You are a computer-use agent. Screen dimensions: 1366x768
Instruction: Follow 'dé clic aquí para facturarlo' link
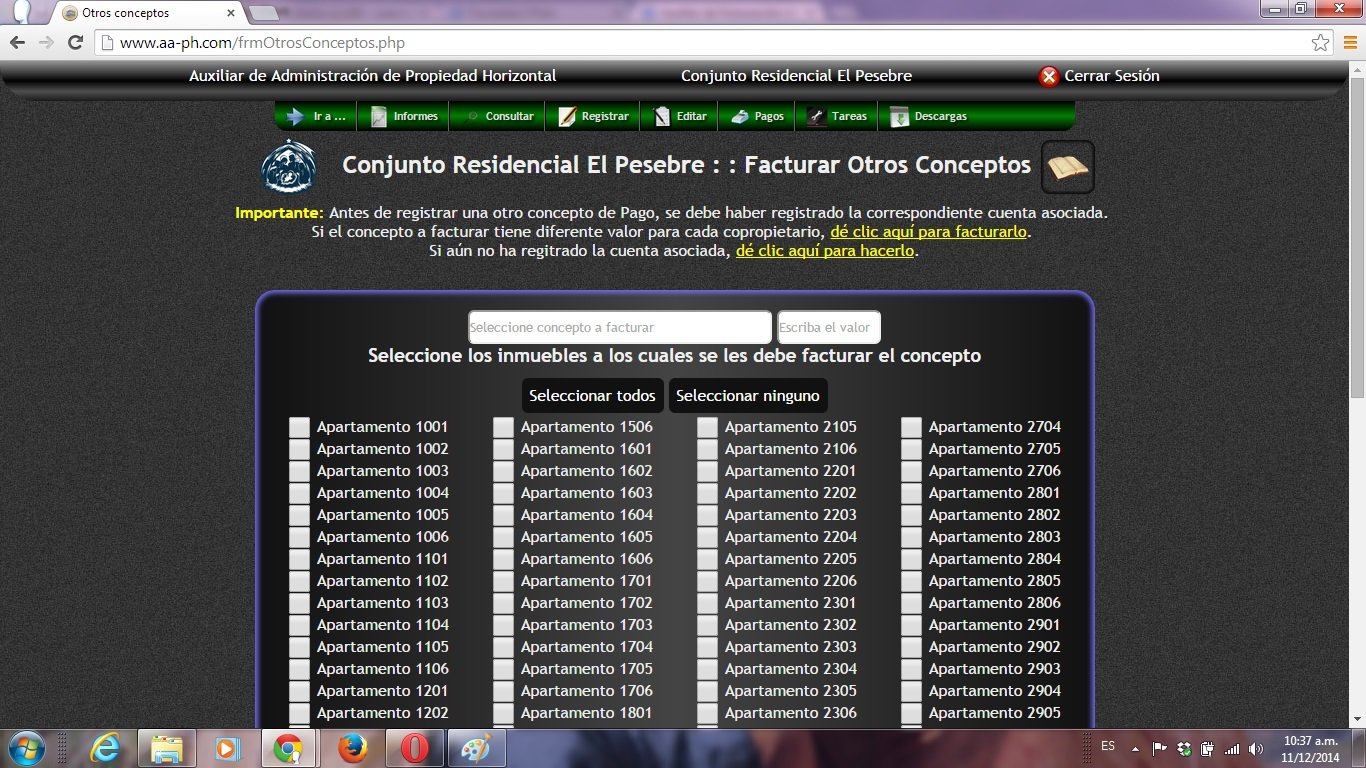pos(928,232)
